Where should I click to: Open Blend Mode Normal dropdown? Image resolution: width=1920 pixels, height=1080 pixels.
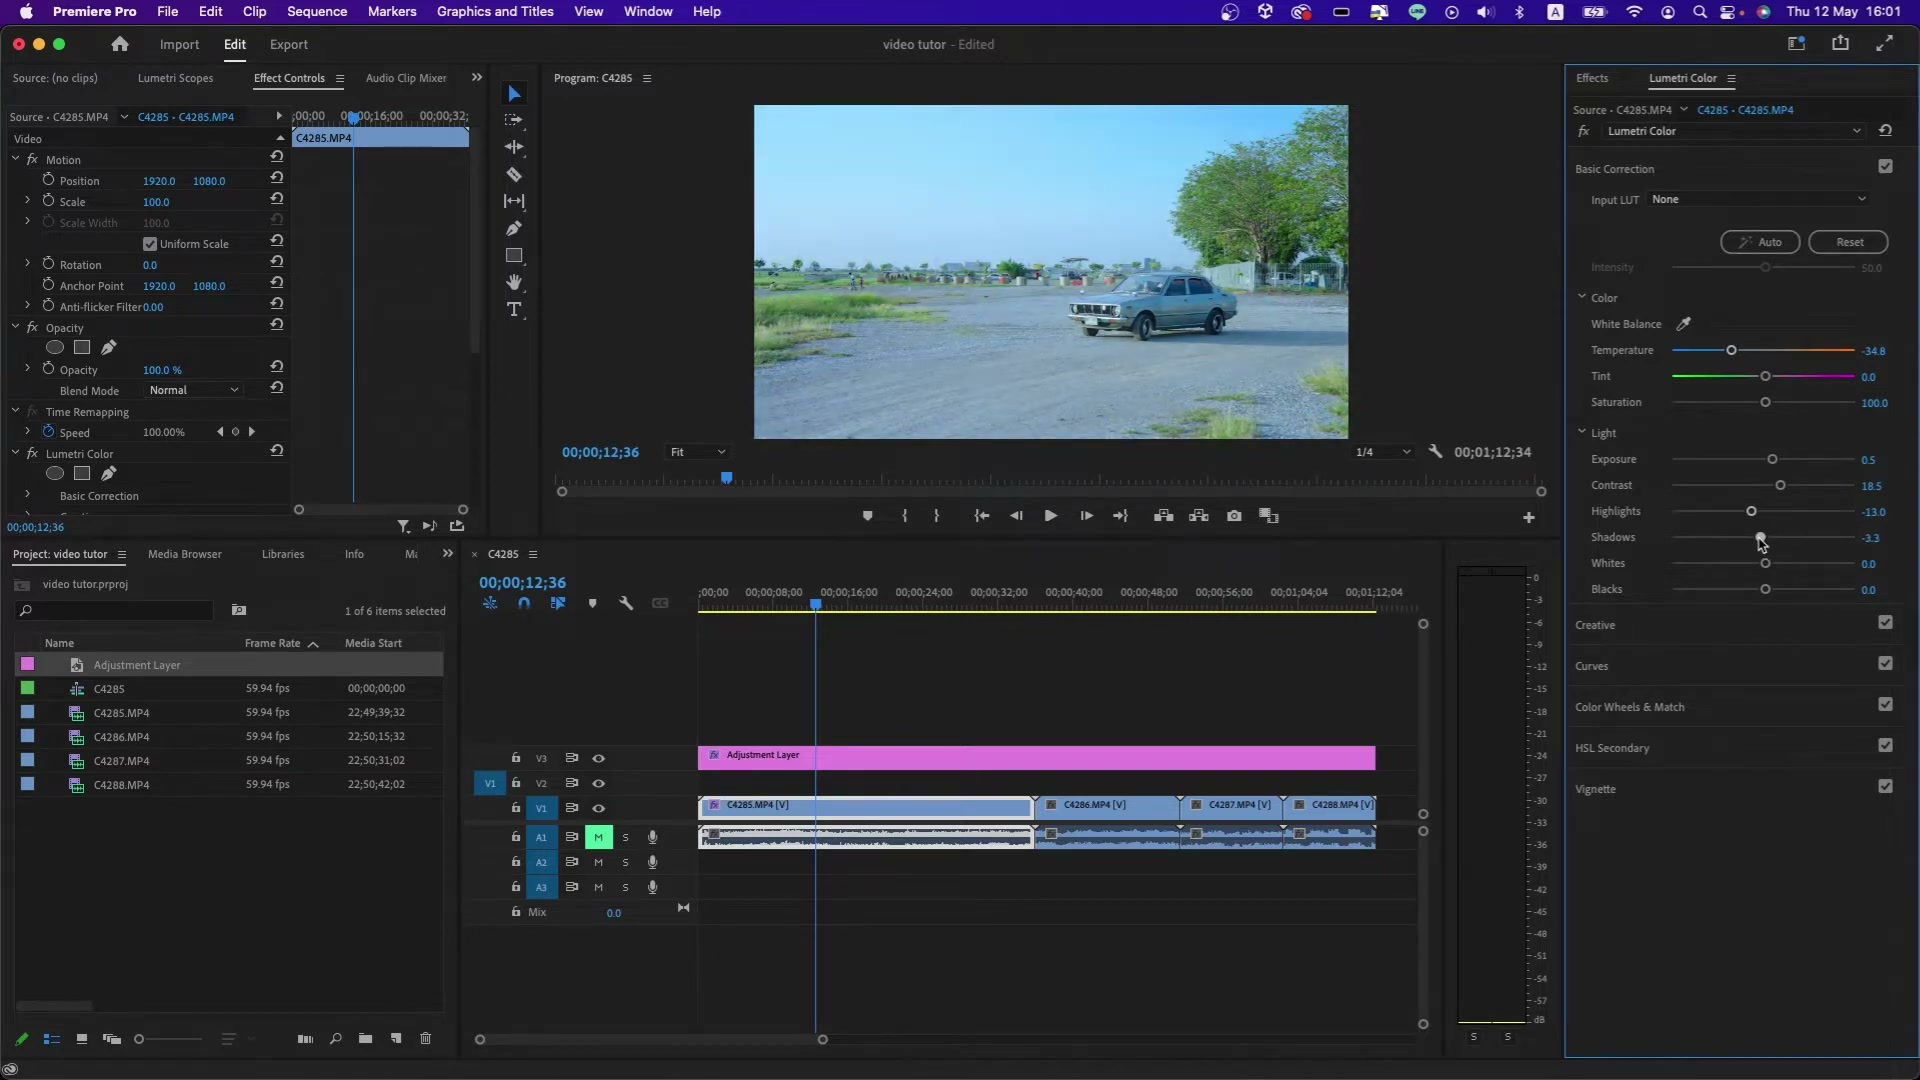click(194, 390)
